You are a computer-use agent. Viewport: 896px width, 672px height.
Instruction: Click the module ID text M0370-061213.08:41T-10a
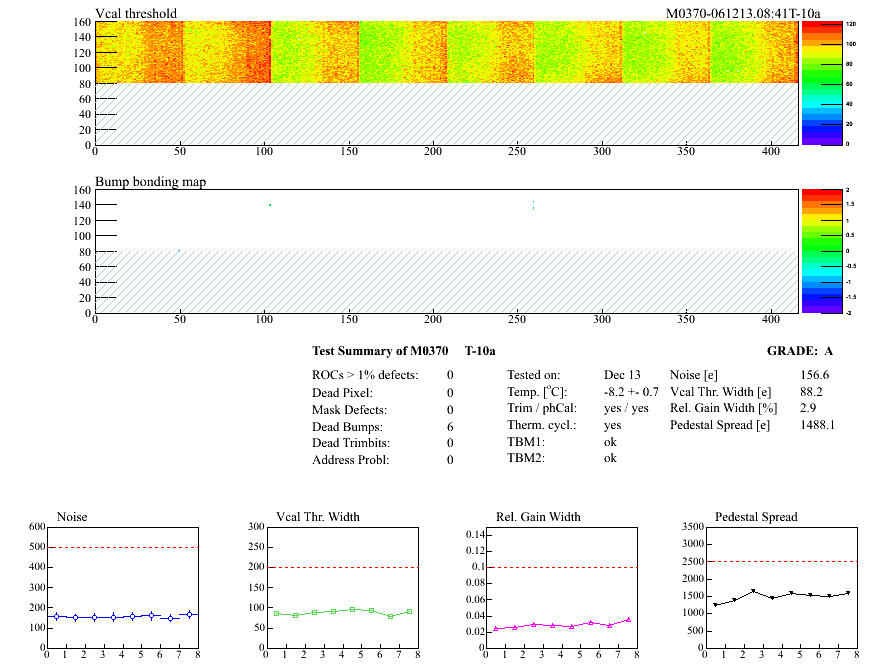743,13
